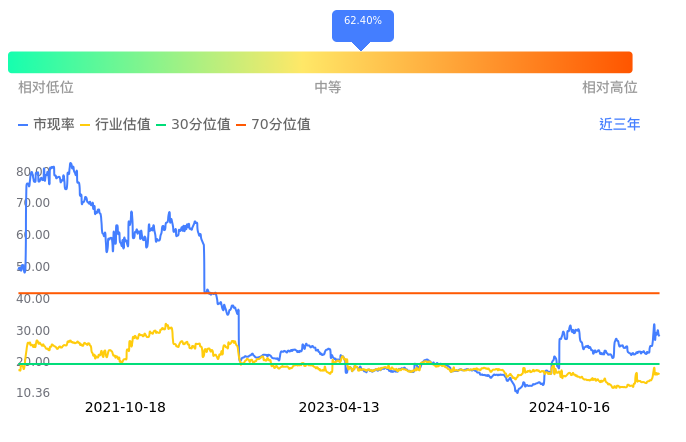Viewport: 686px width, 442px height.
Task: Click the 2023-04-13 date axis label
Action: tap(339, 408)
